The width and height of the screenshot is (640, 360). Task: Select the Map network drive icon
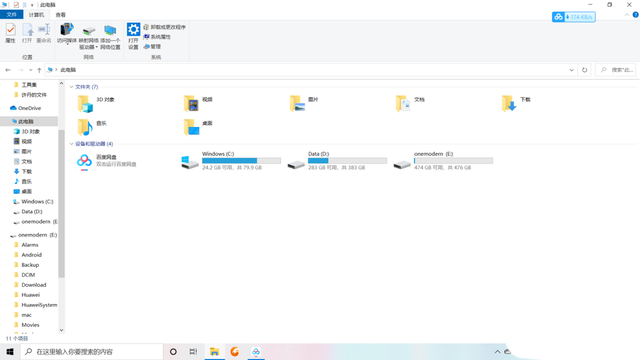click(x=89, y=31)
